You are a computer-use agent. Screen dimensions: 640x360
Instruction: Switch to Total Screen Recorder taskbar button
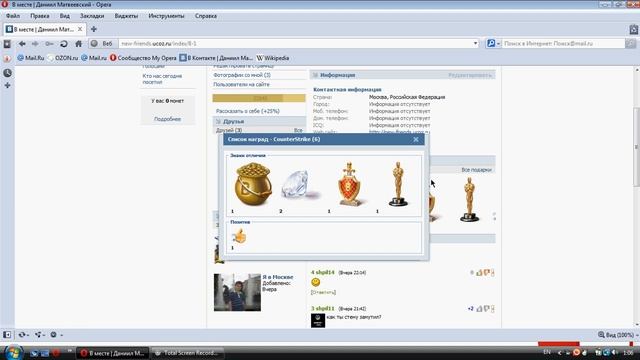pyautogui.click(x=187, y=353)
